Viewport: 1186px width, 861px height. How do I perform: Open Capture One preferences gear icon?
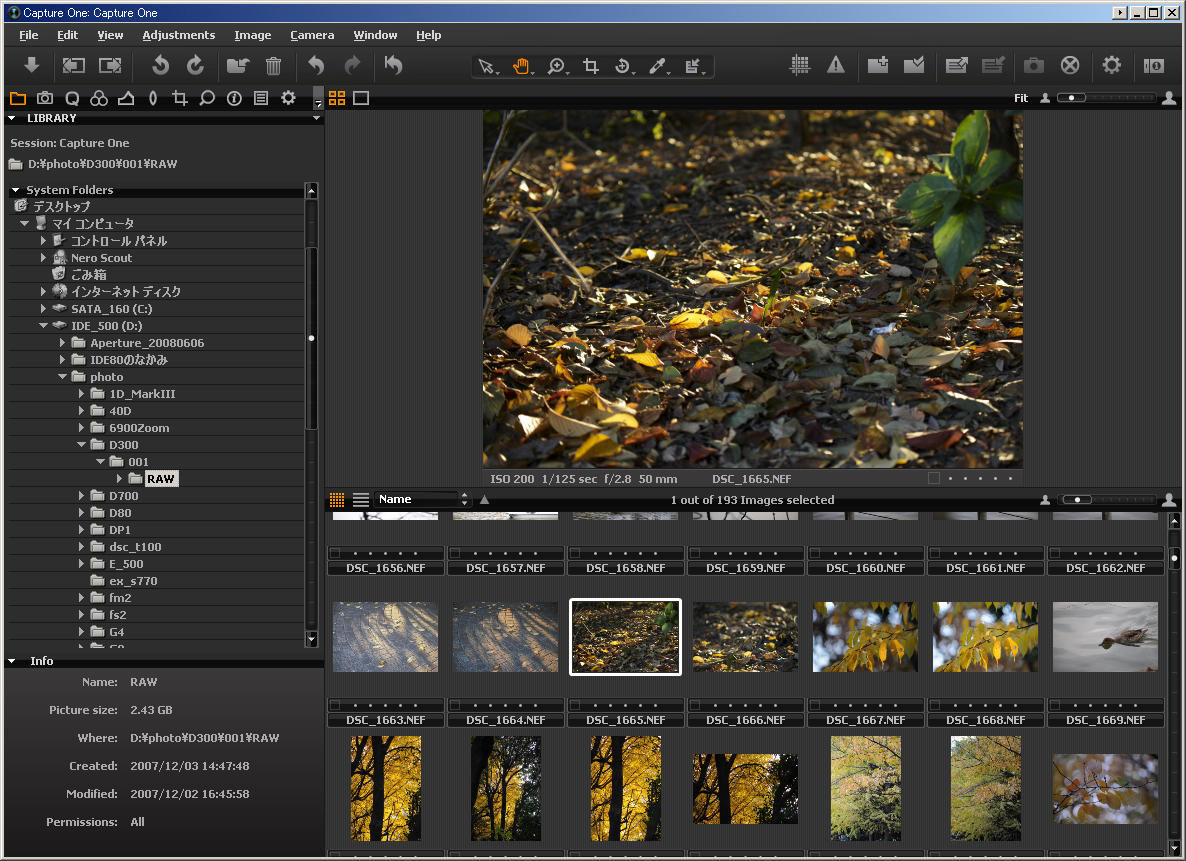(x=1112, y=66)
